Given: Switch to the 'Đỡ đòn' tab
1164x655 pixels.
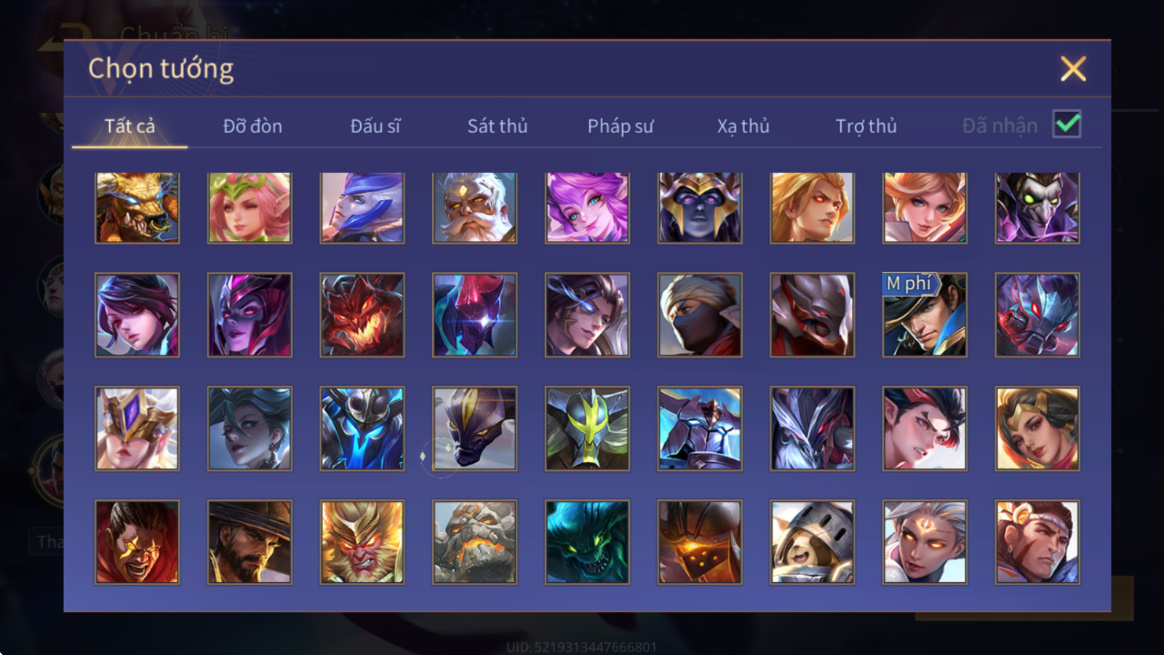Looking at the screenshot, I should (x=252, y=126).
